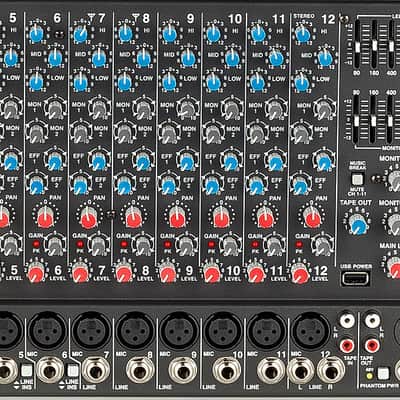Select the channel 6 MIC XLR input
This screenshot has width=400, height=400.
[x=48, y=330]
